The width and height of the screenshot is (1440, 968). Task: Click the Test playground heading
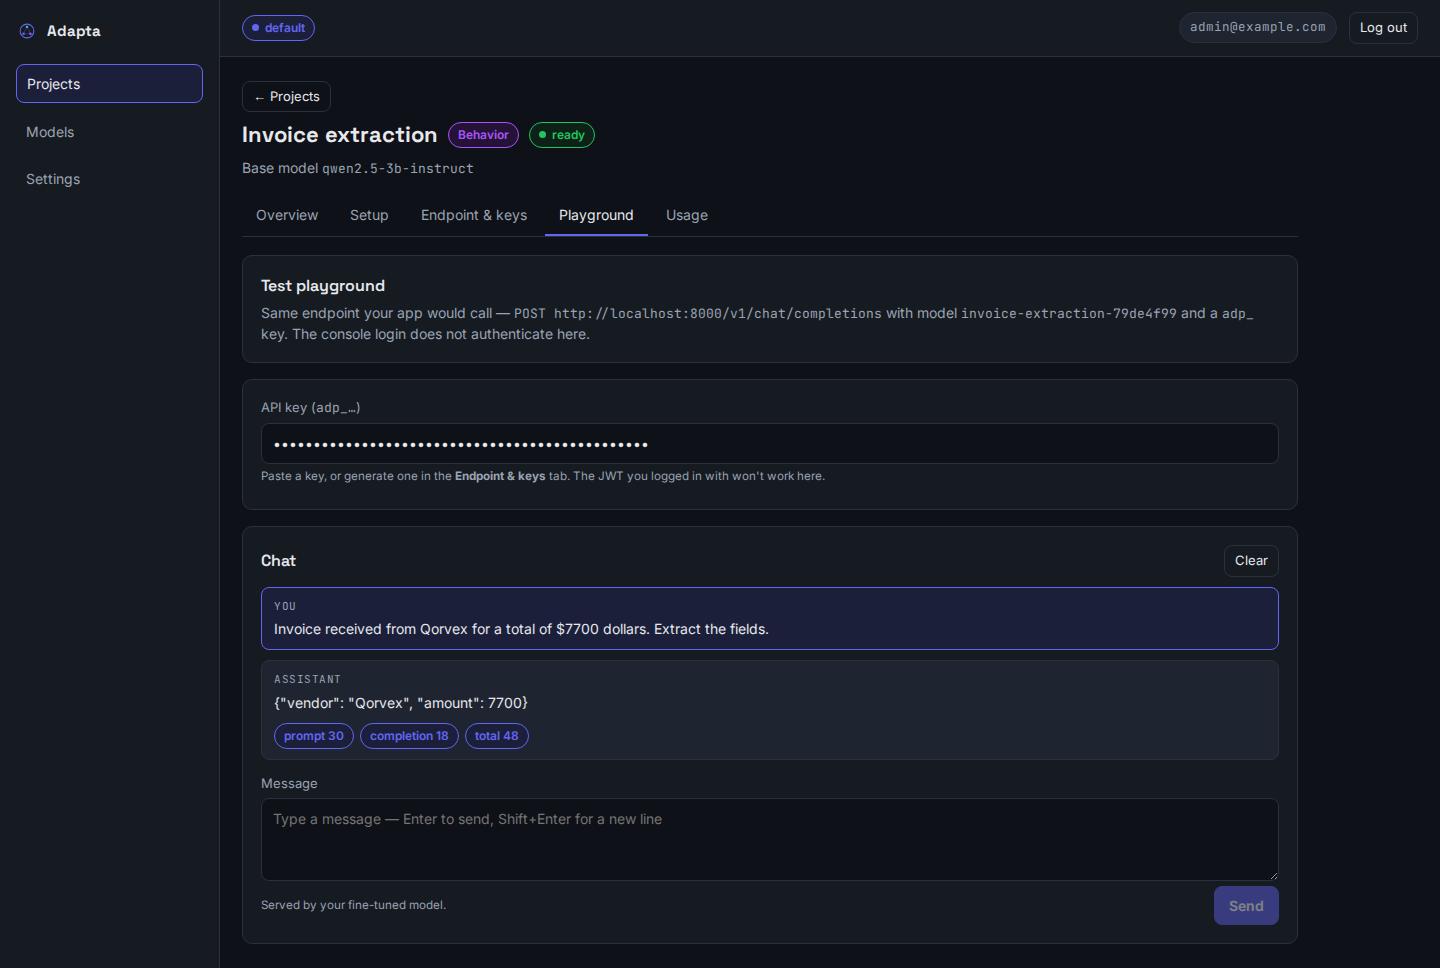(x=323, y=286)
